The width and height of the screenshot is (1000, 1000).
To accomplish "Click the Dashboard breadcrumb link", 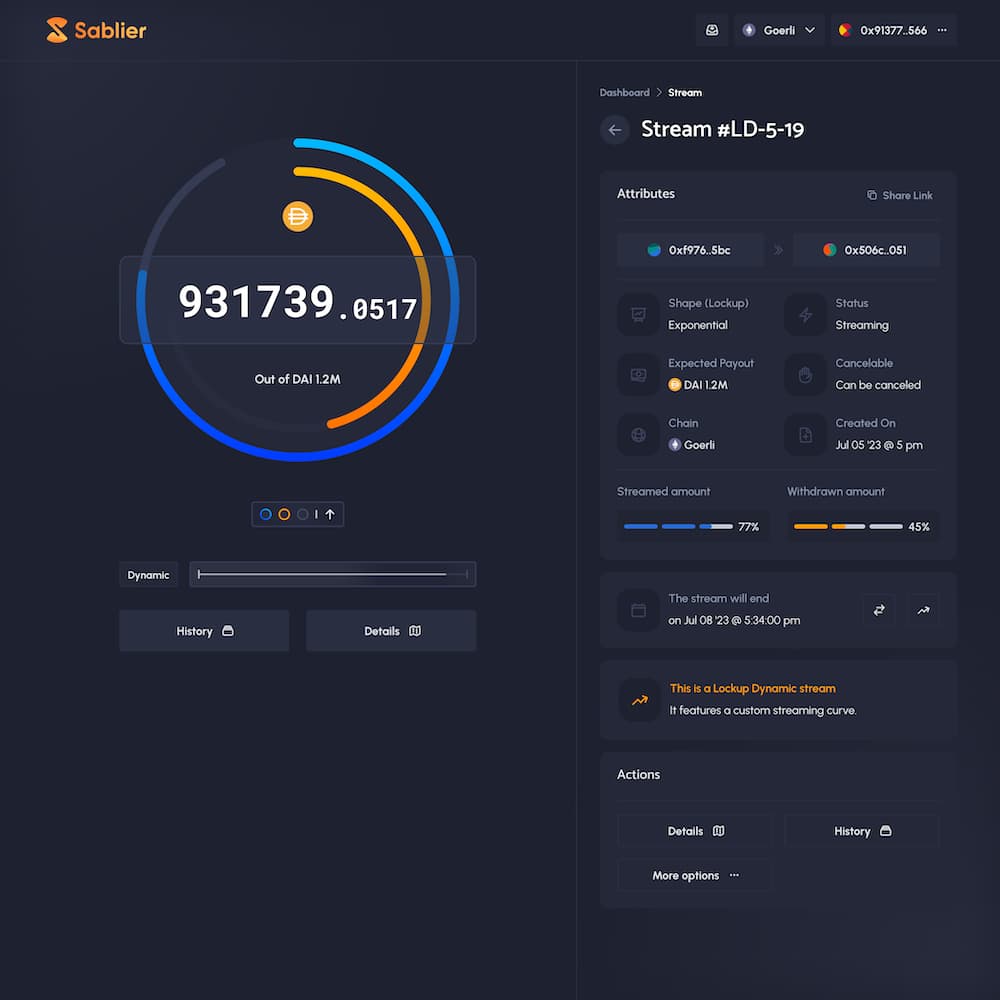I will [624, 92].
